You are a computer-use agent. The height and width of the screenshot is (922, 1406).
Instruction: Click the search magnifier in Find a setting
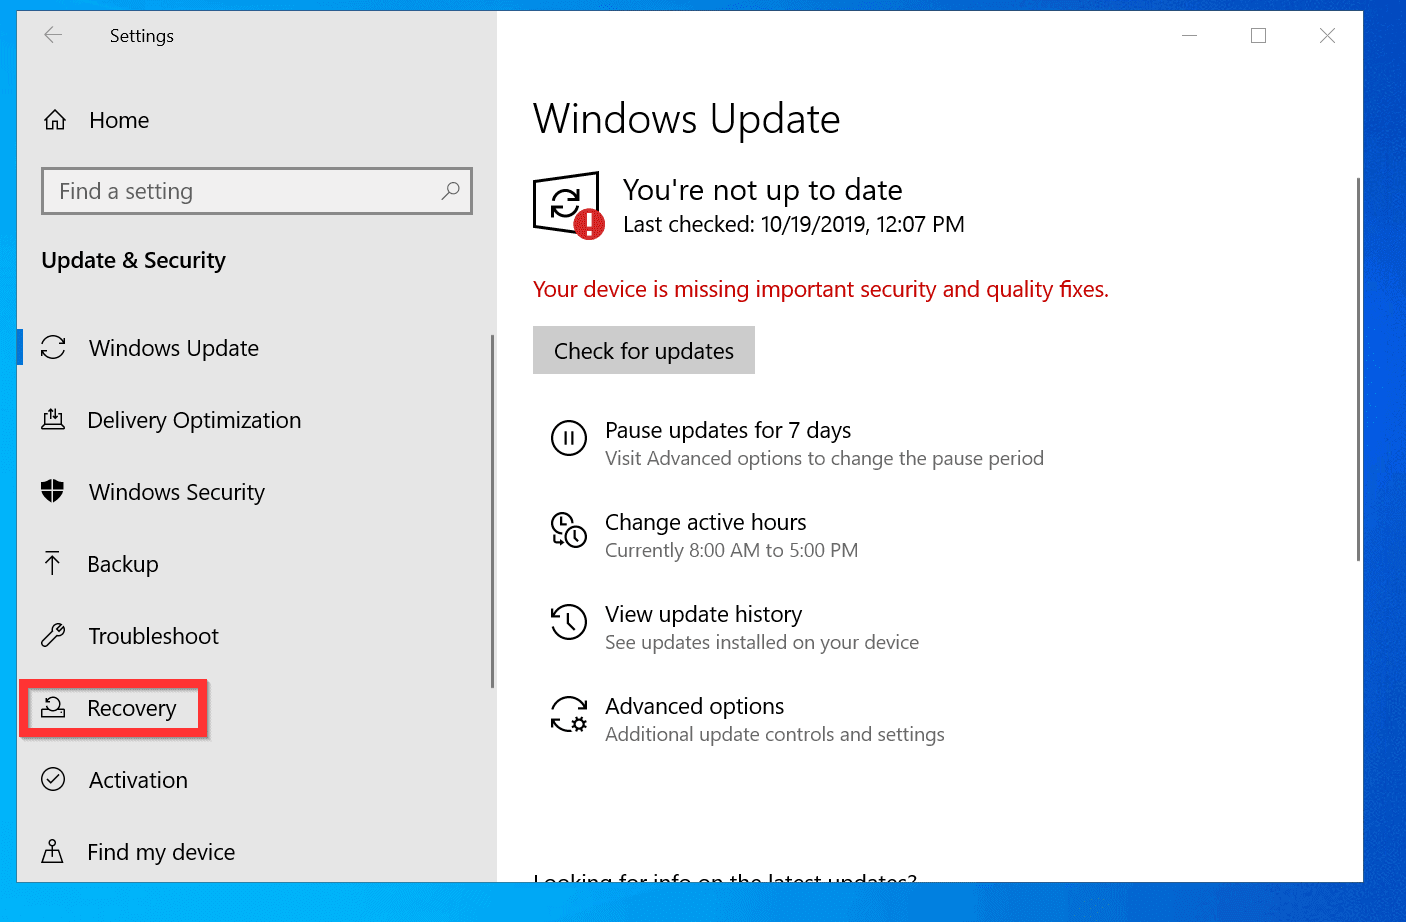[x=451, y=190]
